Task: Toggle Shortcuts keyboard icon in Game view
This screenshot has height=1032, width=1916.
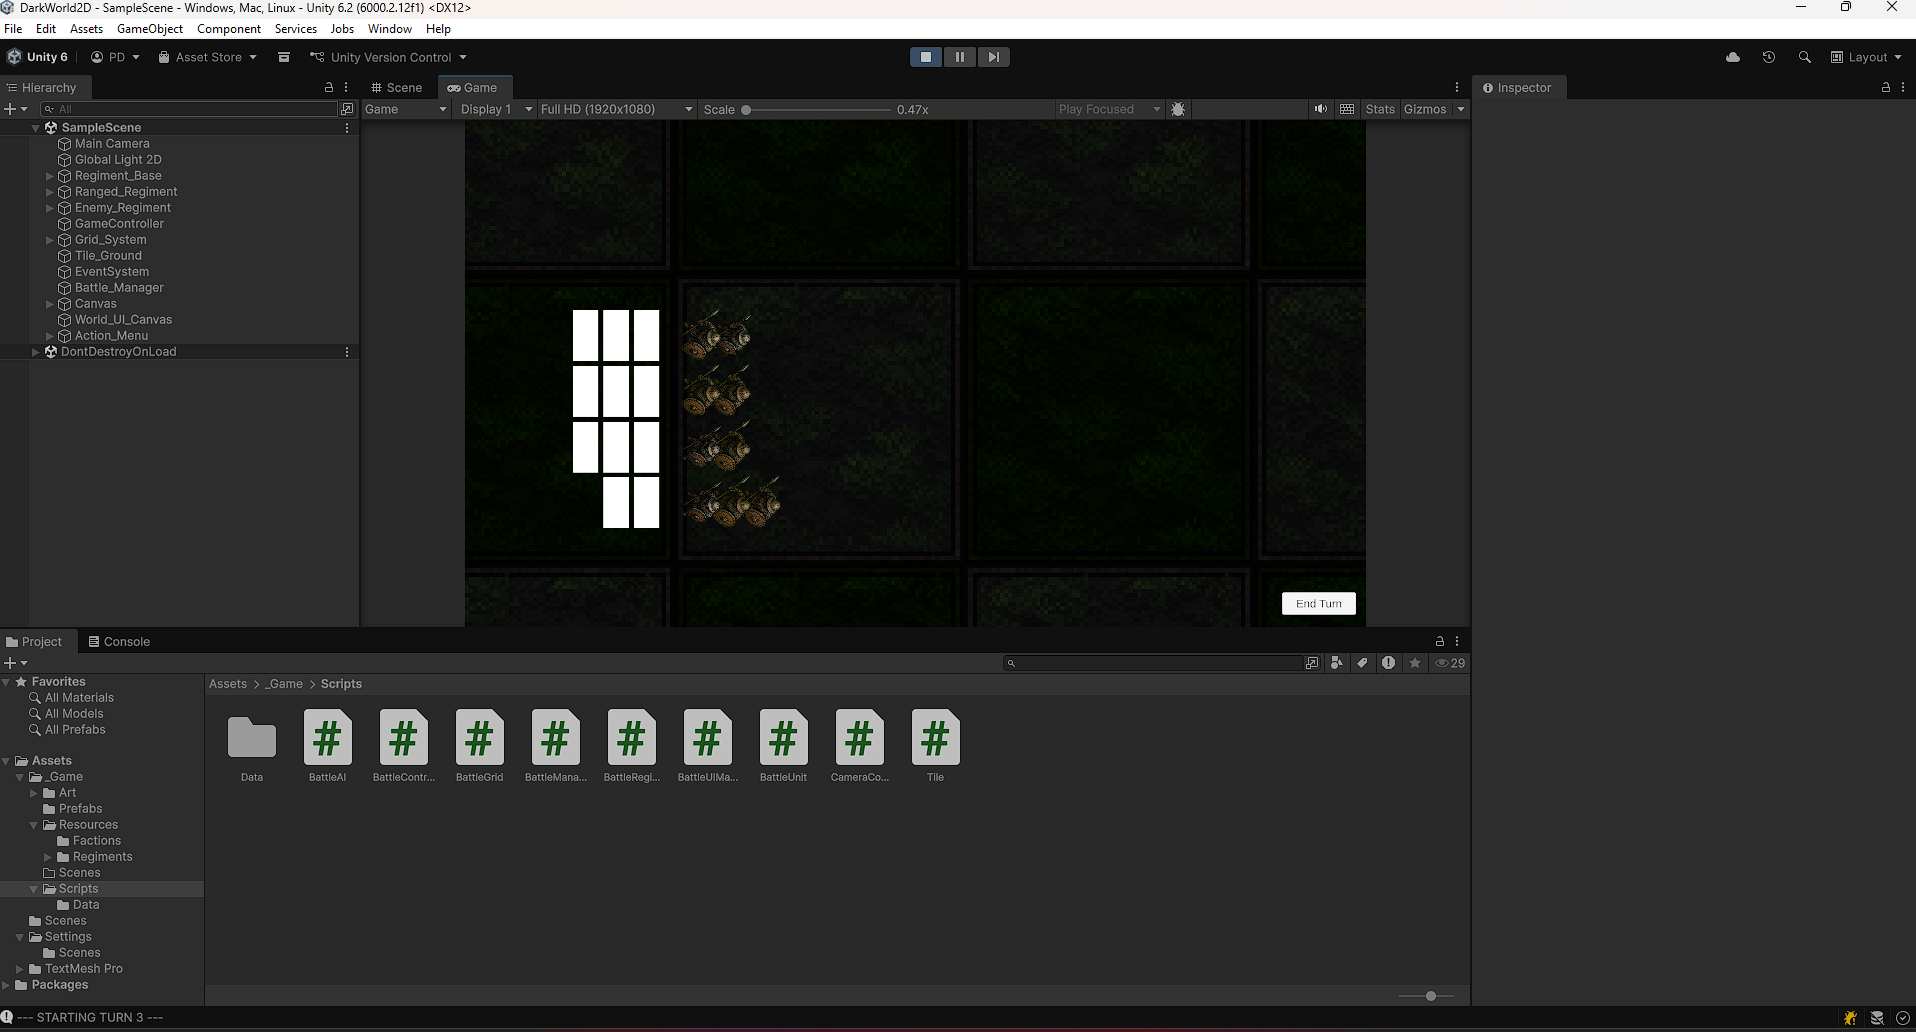Action: tap(1347, 109)
